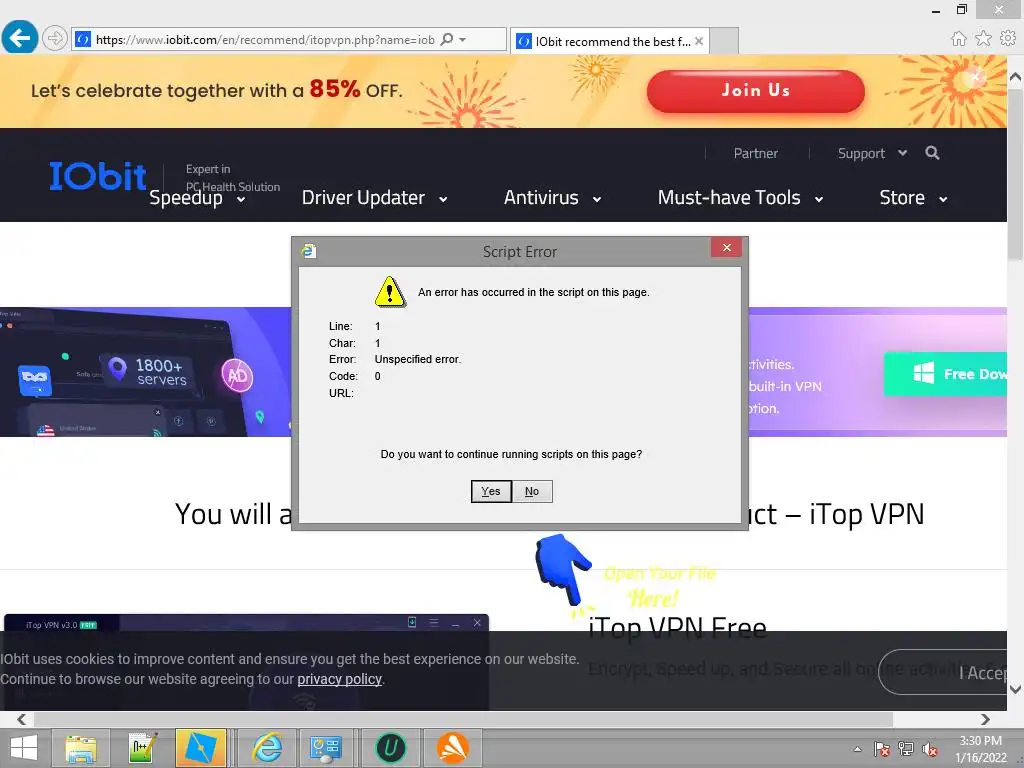Viewport: 1024px width, 768px height.
Task: Click the horizontal scrollbar right arrow
Action: click(x=985, y=719)
